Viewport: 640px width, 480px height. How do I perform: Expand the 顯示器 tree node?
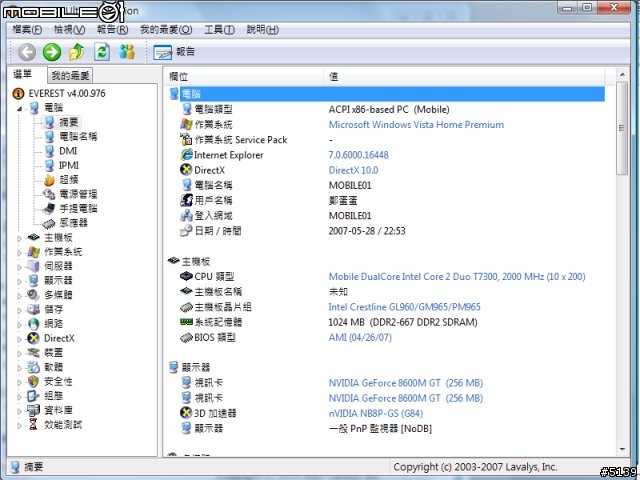19,281
